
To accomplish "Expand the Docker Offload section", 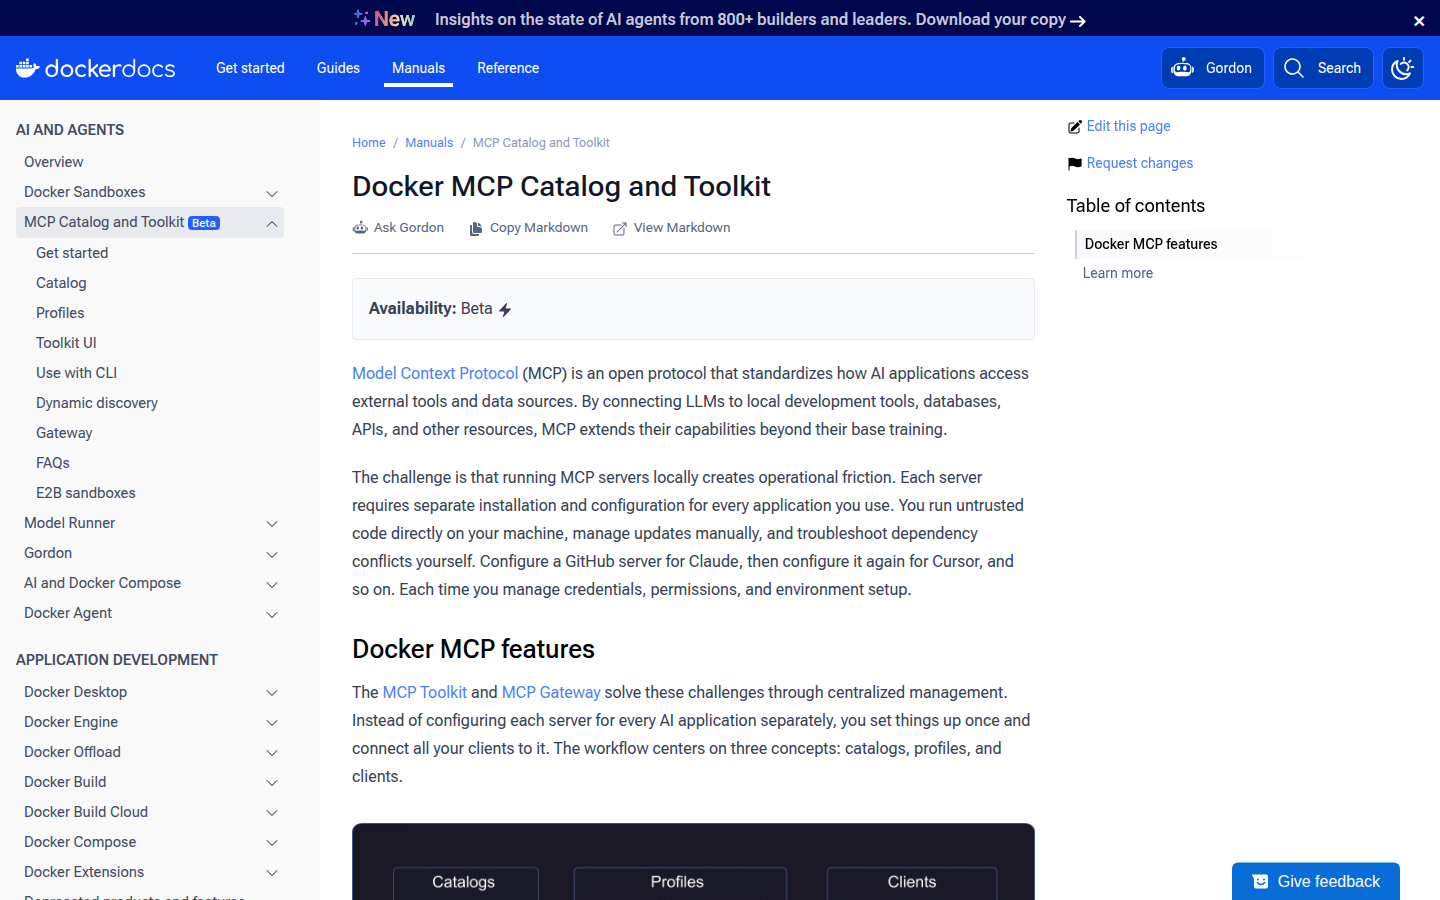I will coord(271,753).
